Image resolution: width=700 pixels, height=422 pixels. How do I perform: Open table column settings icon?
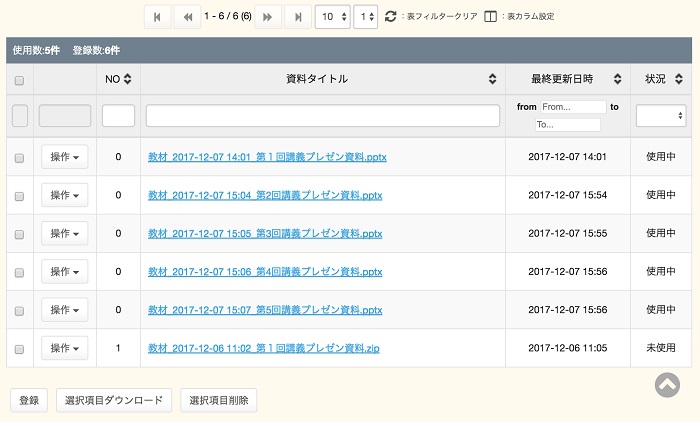point(490,17)
